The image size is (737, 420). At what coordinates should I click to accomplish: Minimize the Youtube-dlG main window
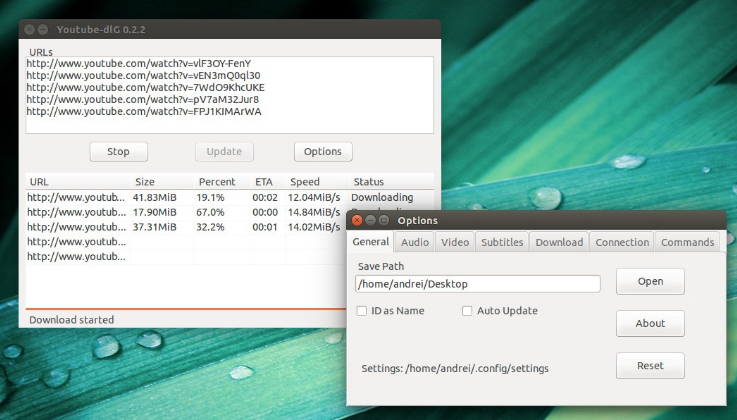coord(43,30)
